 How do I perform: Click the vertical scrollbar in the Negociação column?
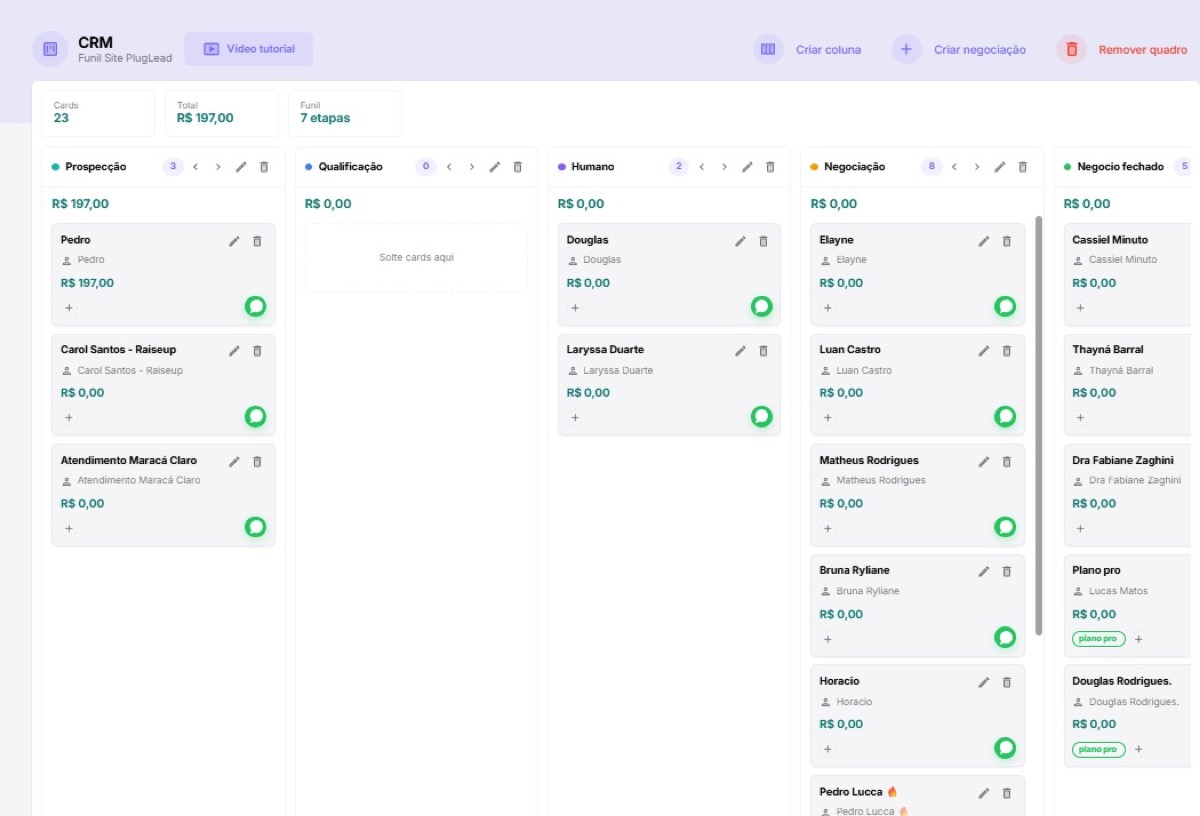1039,425
